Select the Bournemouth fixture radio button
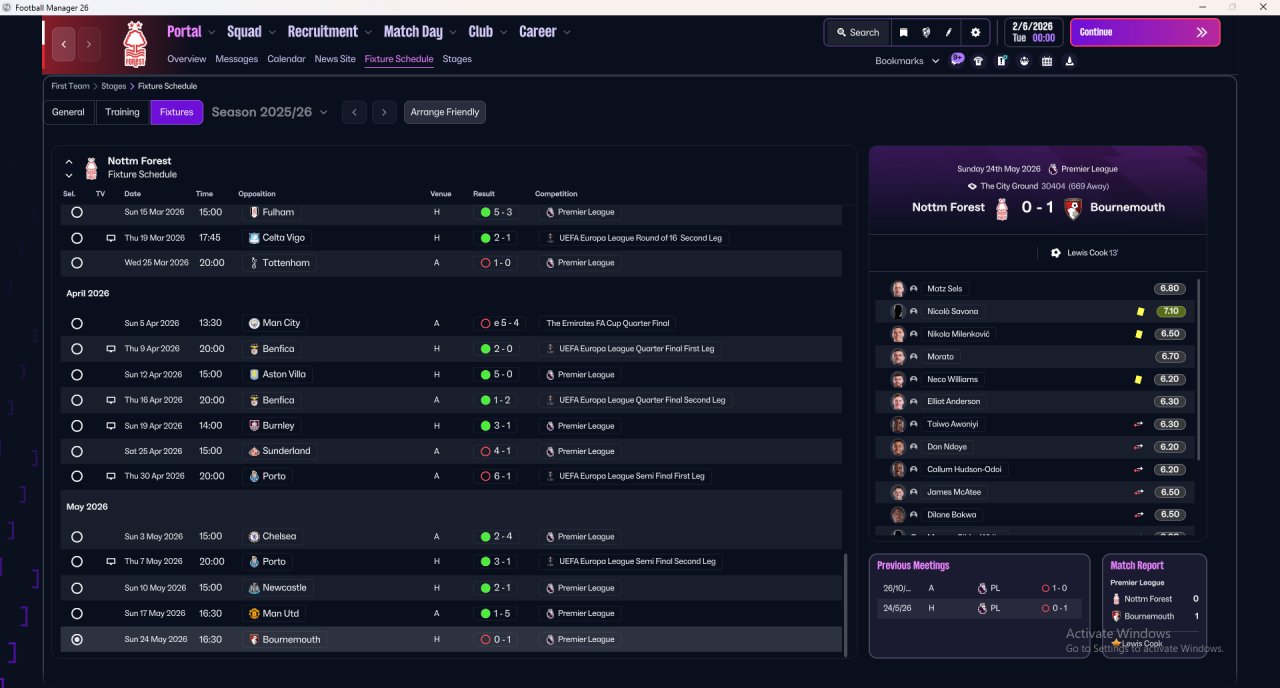Screen dimensions: 1280x688 pos(77,639)
